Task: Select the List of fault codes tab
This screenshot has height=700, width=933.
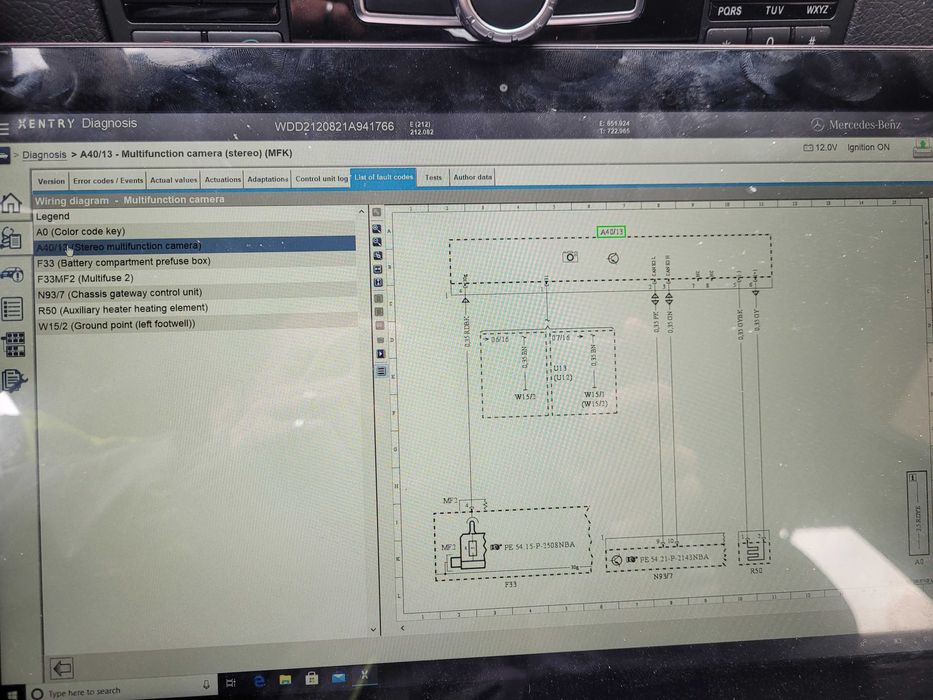Action: (x=384, y=177)
